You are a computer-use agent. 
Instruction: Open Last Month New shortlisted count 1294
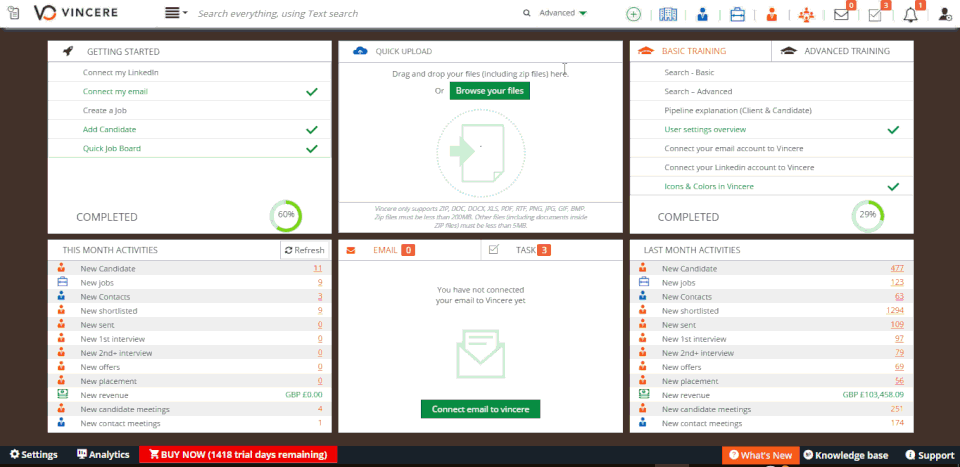[894, 311]
